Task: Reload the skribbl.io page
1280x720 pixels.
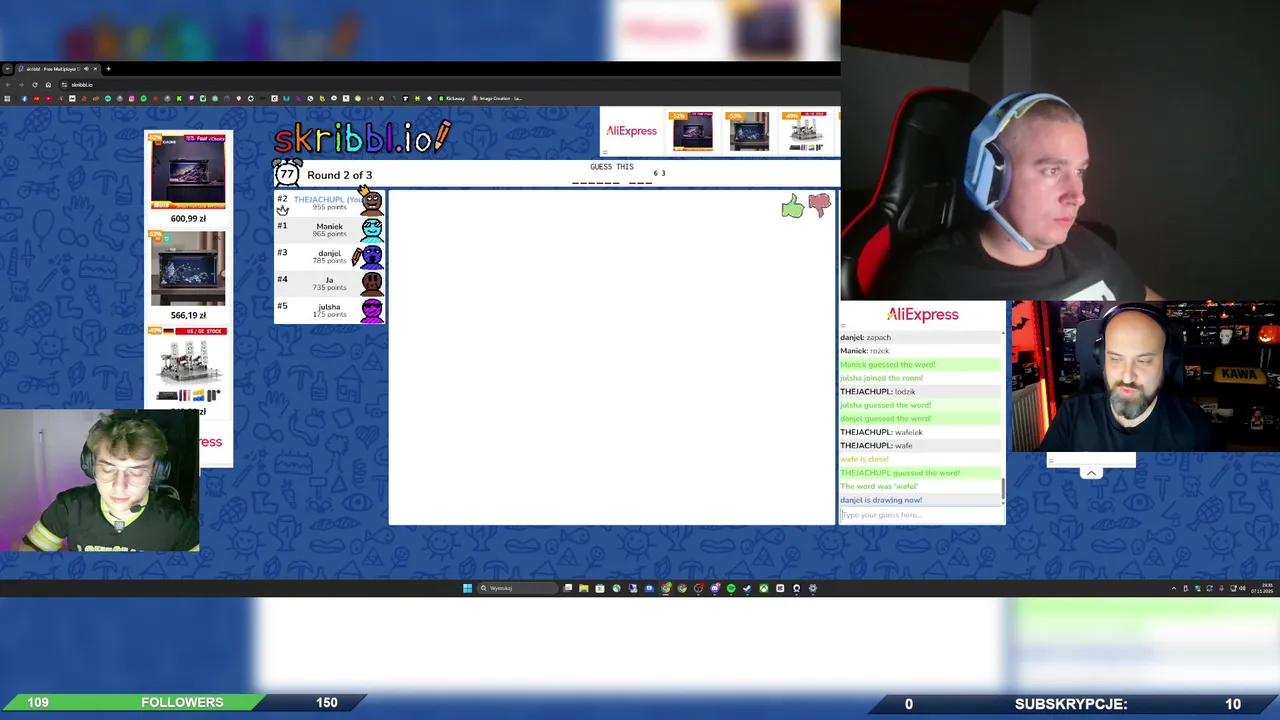Action: [35, 85]
